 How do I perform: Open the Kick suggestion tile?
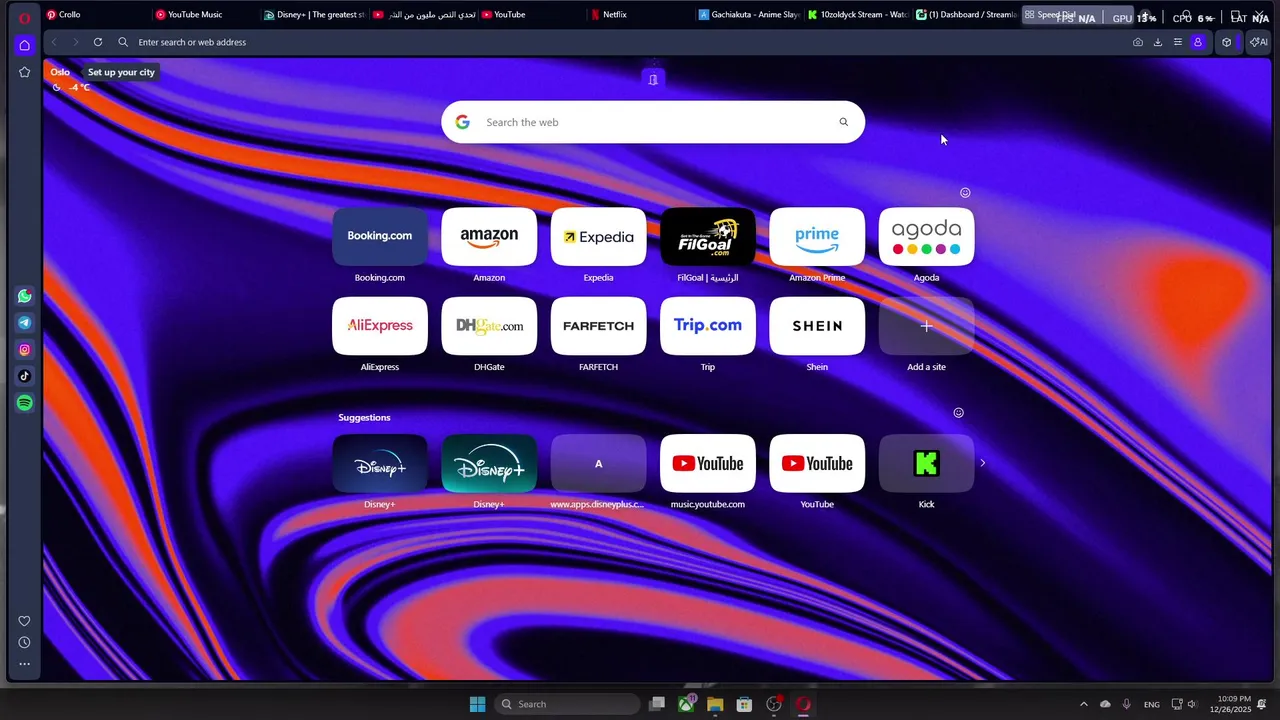coord(926,463)
